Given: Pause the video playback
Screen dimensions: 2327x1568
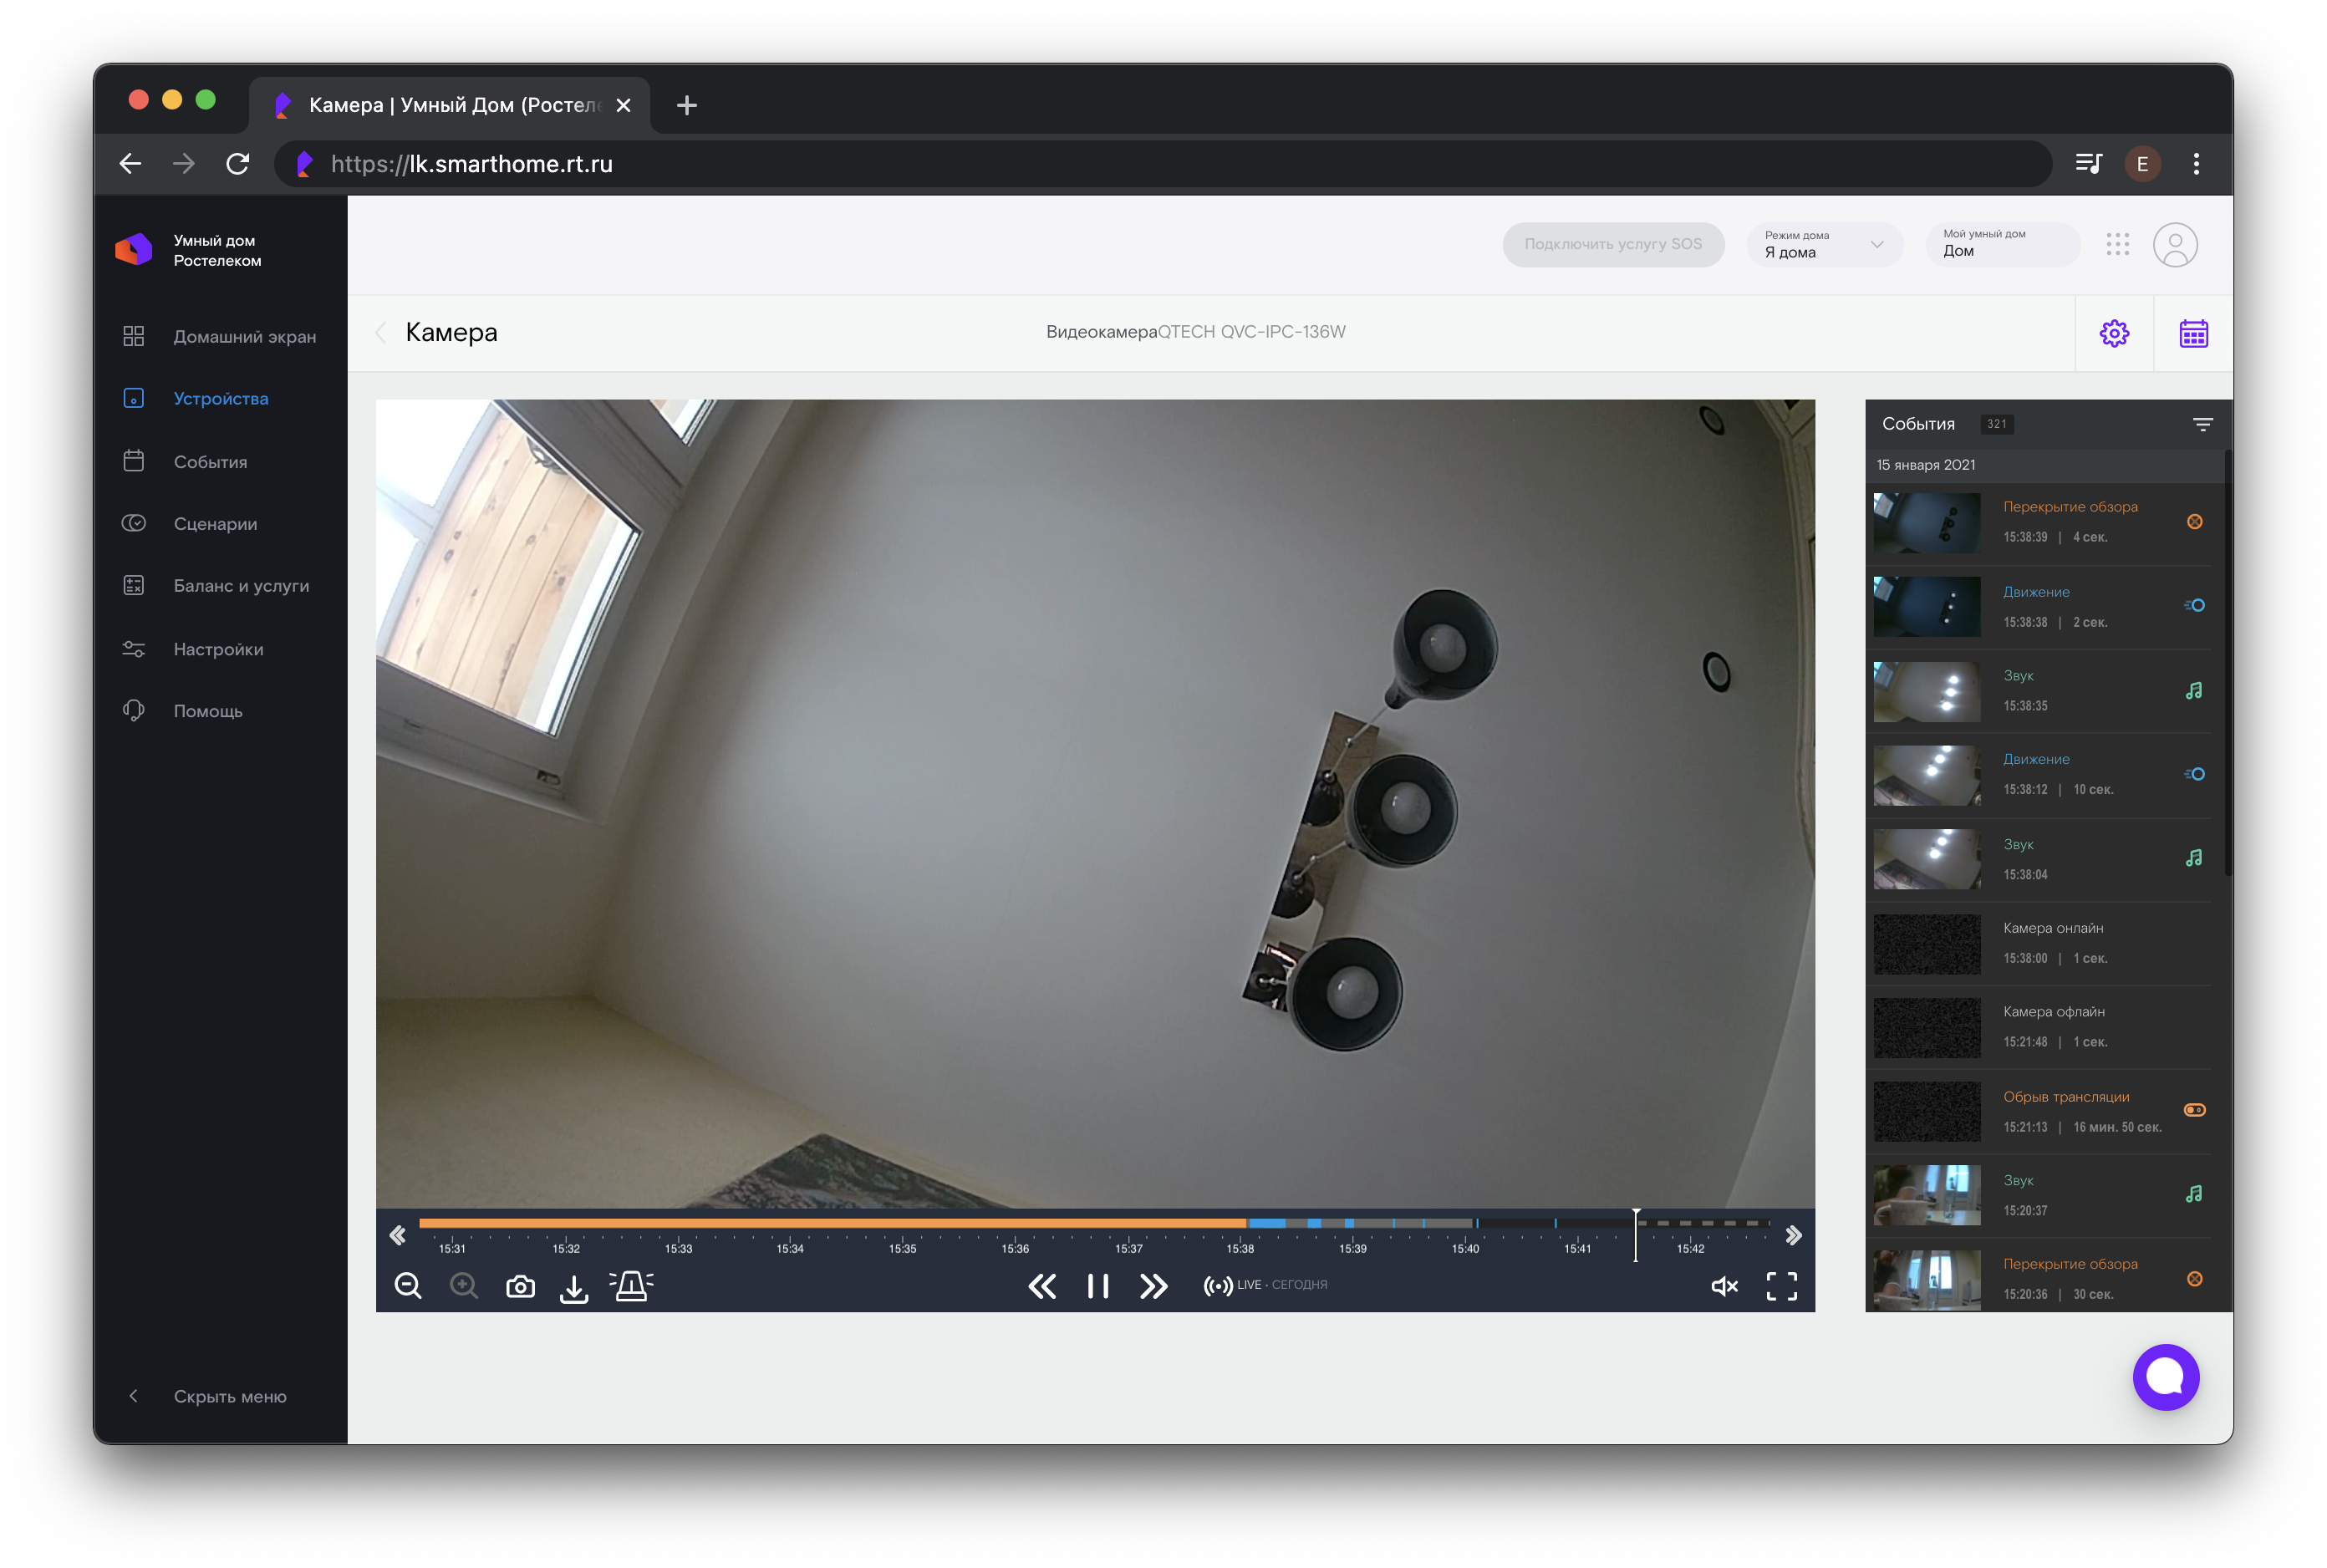Looking at the screenshot, I should click(1098, 1286).
